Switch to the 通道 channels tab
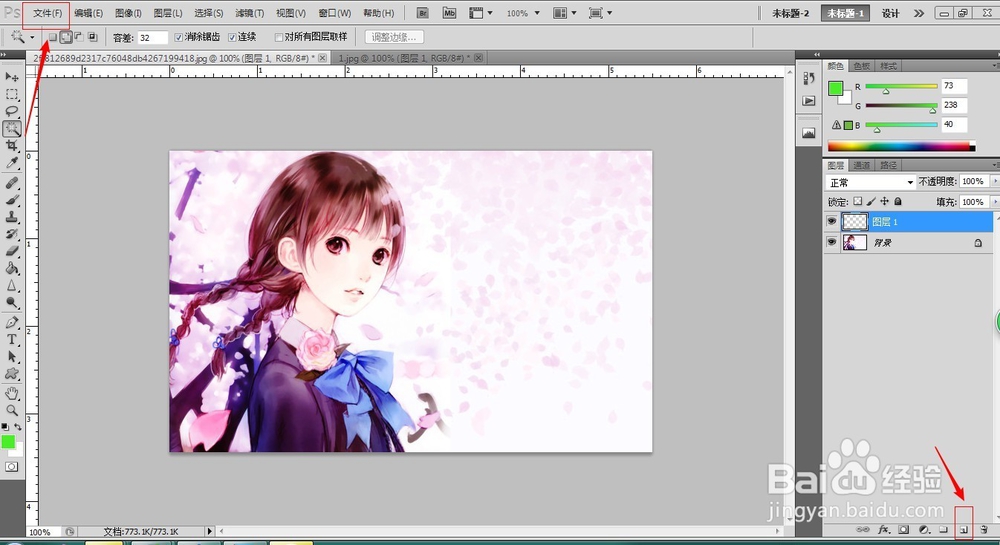Screen dimensions: 1000x545 click(x=862, y=165)
